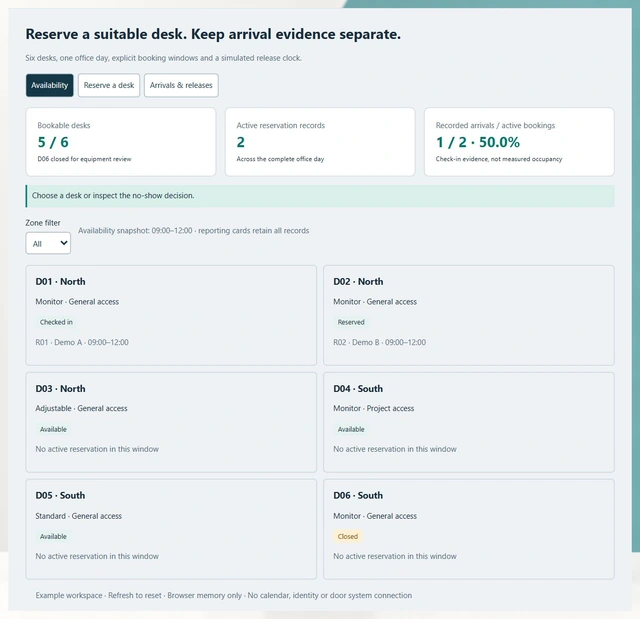Click the Availability snapshot 09:00–12:00 text
This screenshot has width=640, height=619.
pos(193,231)
